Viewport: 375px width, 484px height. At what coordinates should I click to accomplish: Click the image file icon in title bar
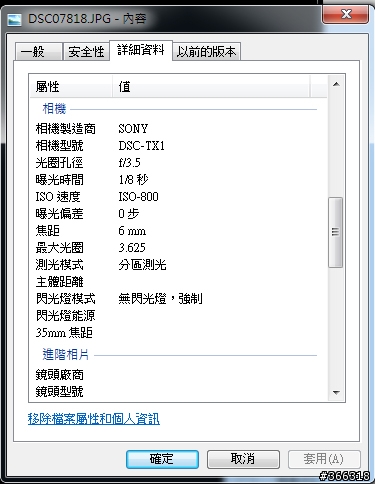14,20
